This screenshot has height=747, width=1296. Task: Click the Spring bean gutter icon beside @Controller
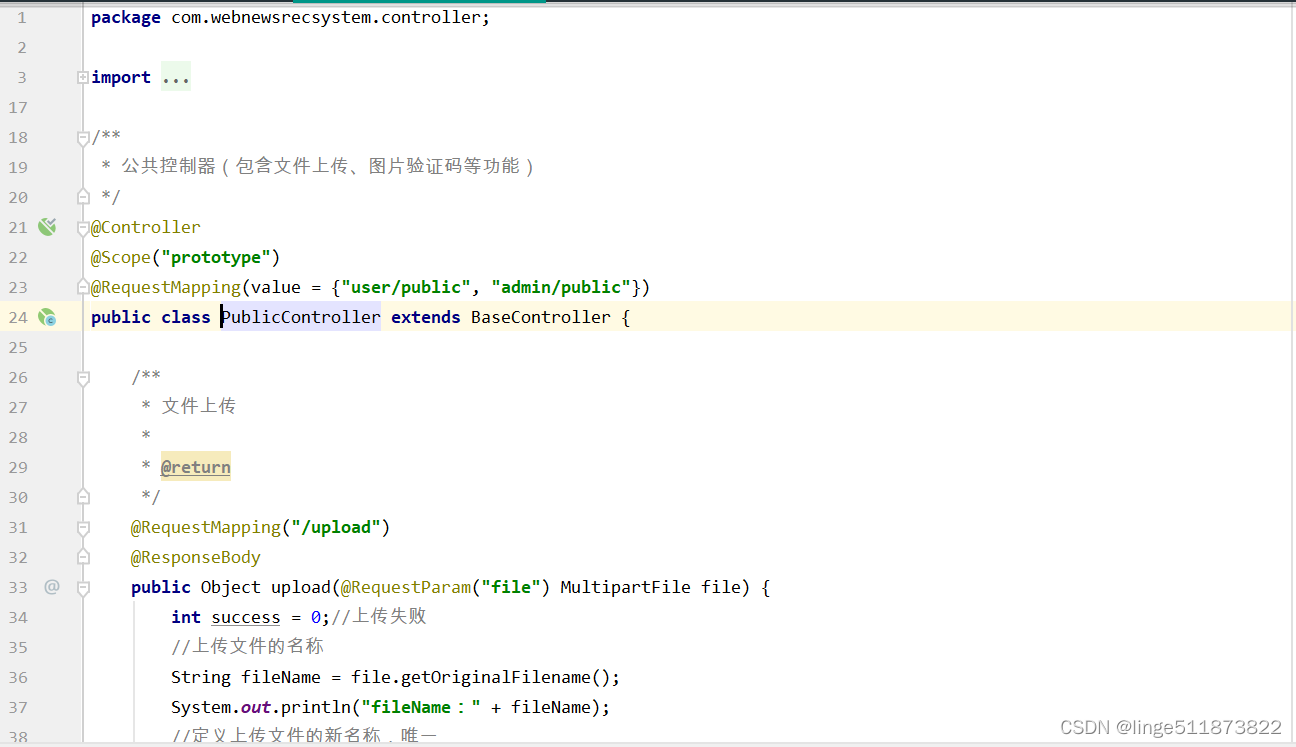47,227
